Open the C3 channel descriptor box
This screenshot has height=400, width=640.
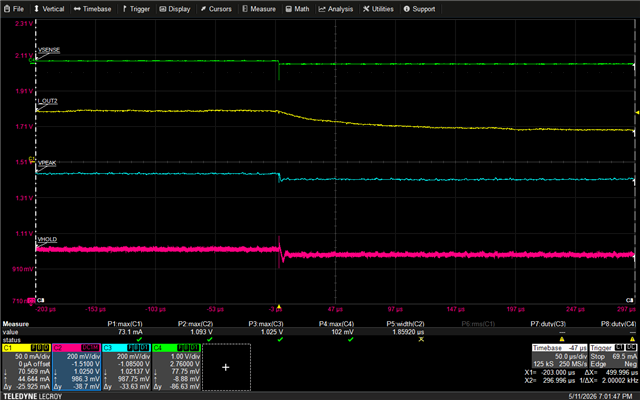pos(126,367)
